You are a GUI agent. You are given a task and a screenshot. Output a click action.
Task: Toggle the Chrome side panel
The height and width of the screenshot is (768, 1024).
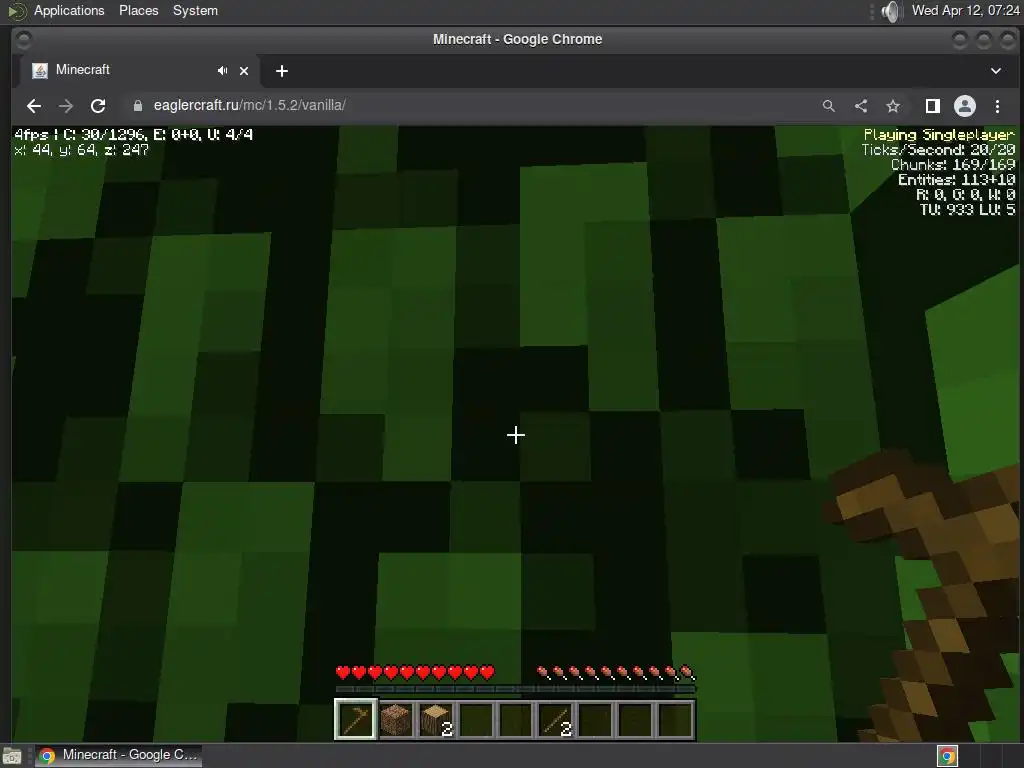pos(933,106)
